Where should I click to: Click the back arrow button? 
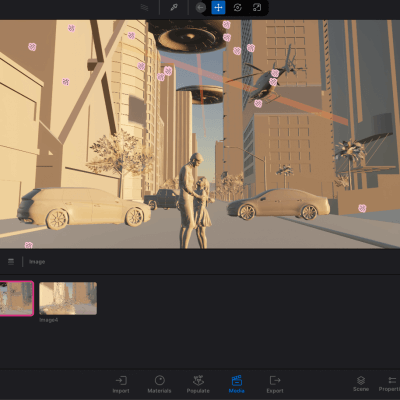pyautogui.click(x=201, y=8)
